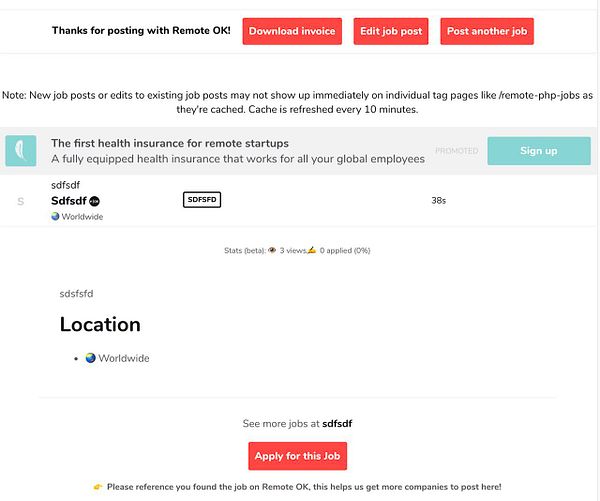Click the sdfsdf company name above job title

(67, 185)
